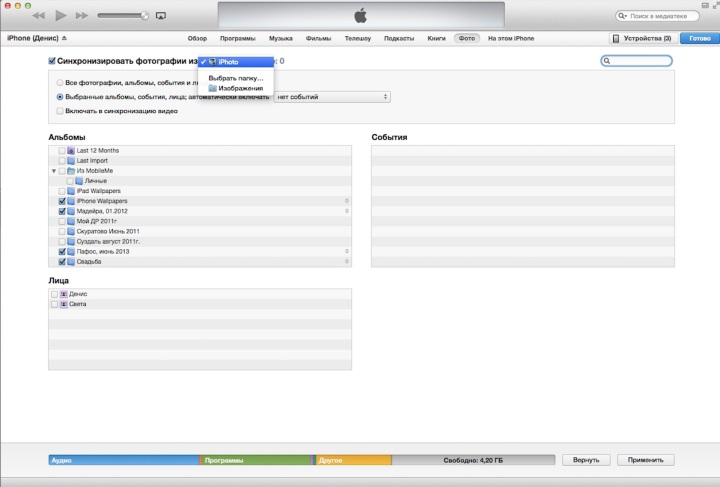Collapse the Из MobileMe folder
Screen dimensions: 720x487
click(52, 170)
